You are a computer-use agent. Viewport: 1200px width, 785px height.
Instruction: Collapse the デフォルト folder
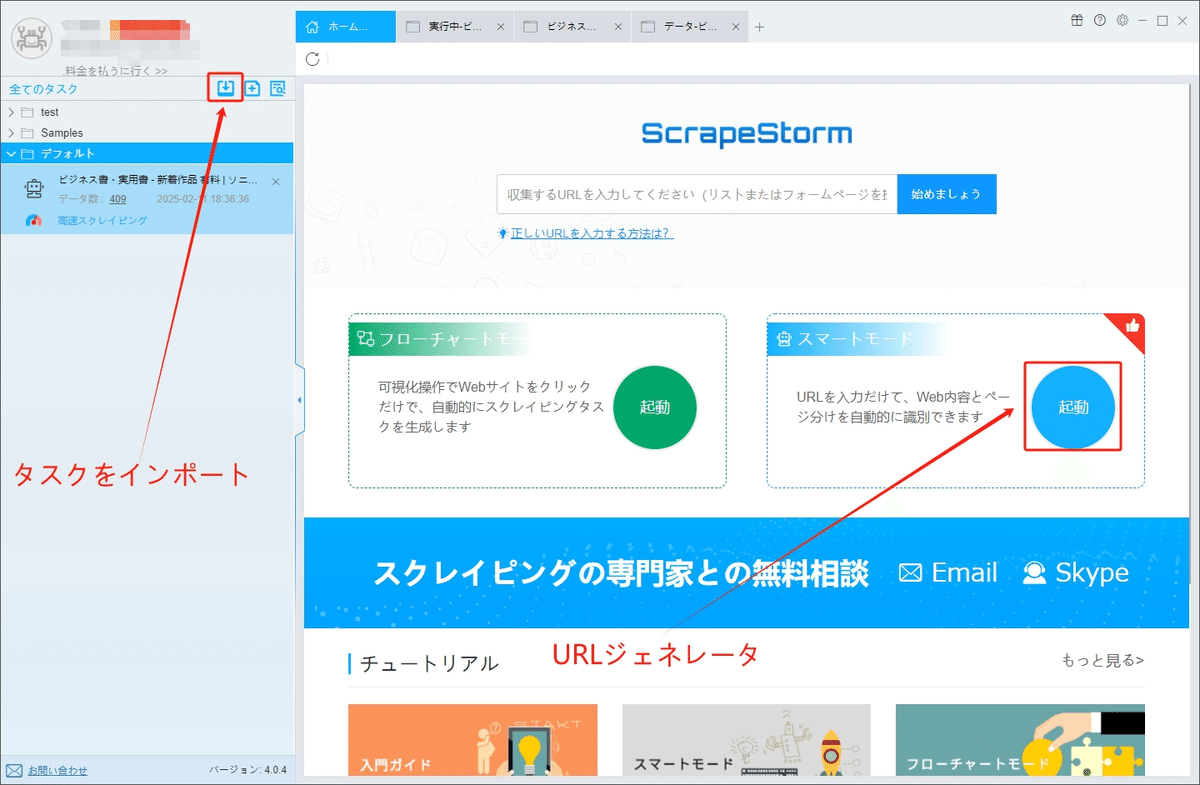[x=11, y=153]
